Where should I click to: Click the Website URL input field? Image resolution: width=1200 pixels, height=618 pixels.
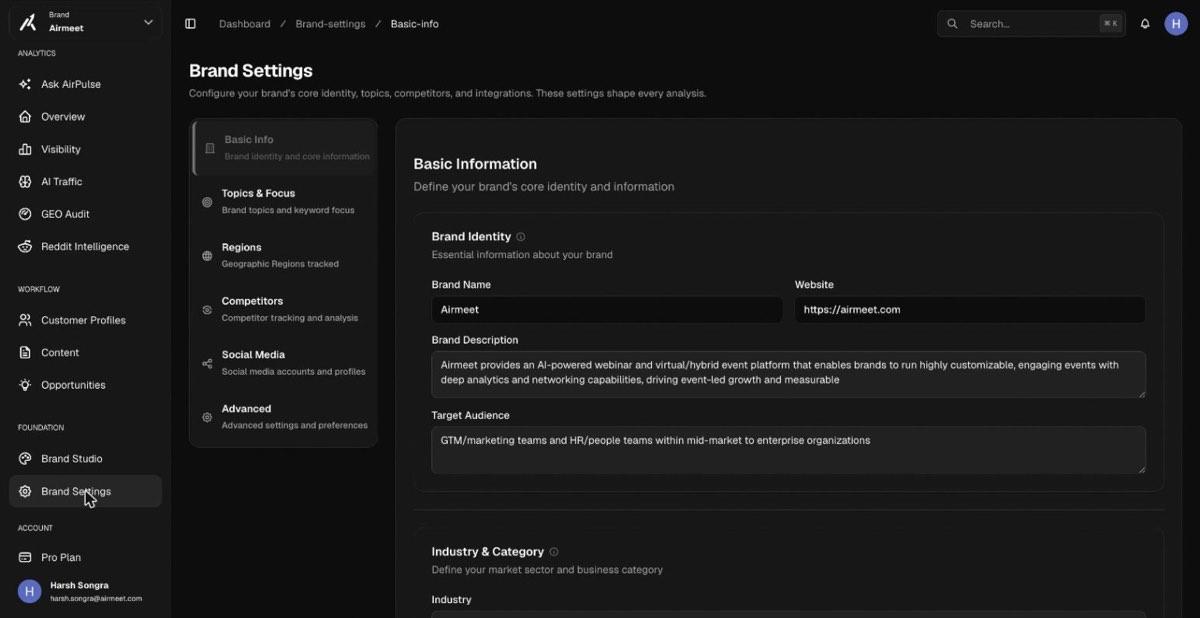(x=970, y=310)
